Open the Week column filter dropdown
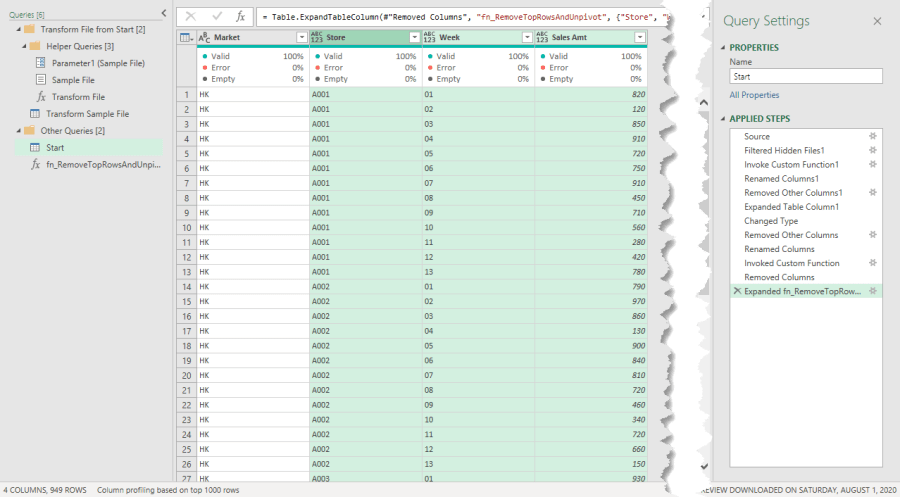Image resolution: width=900 pixels, height=497 pixels. click(x=526, y=37)
